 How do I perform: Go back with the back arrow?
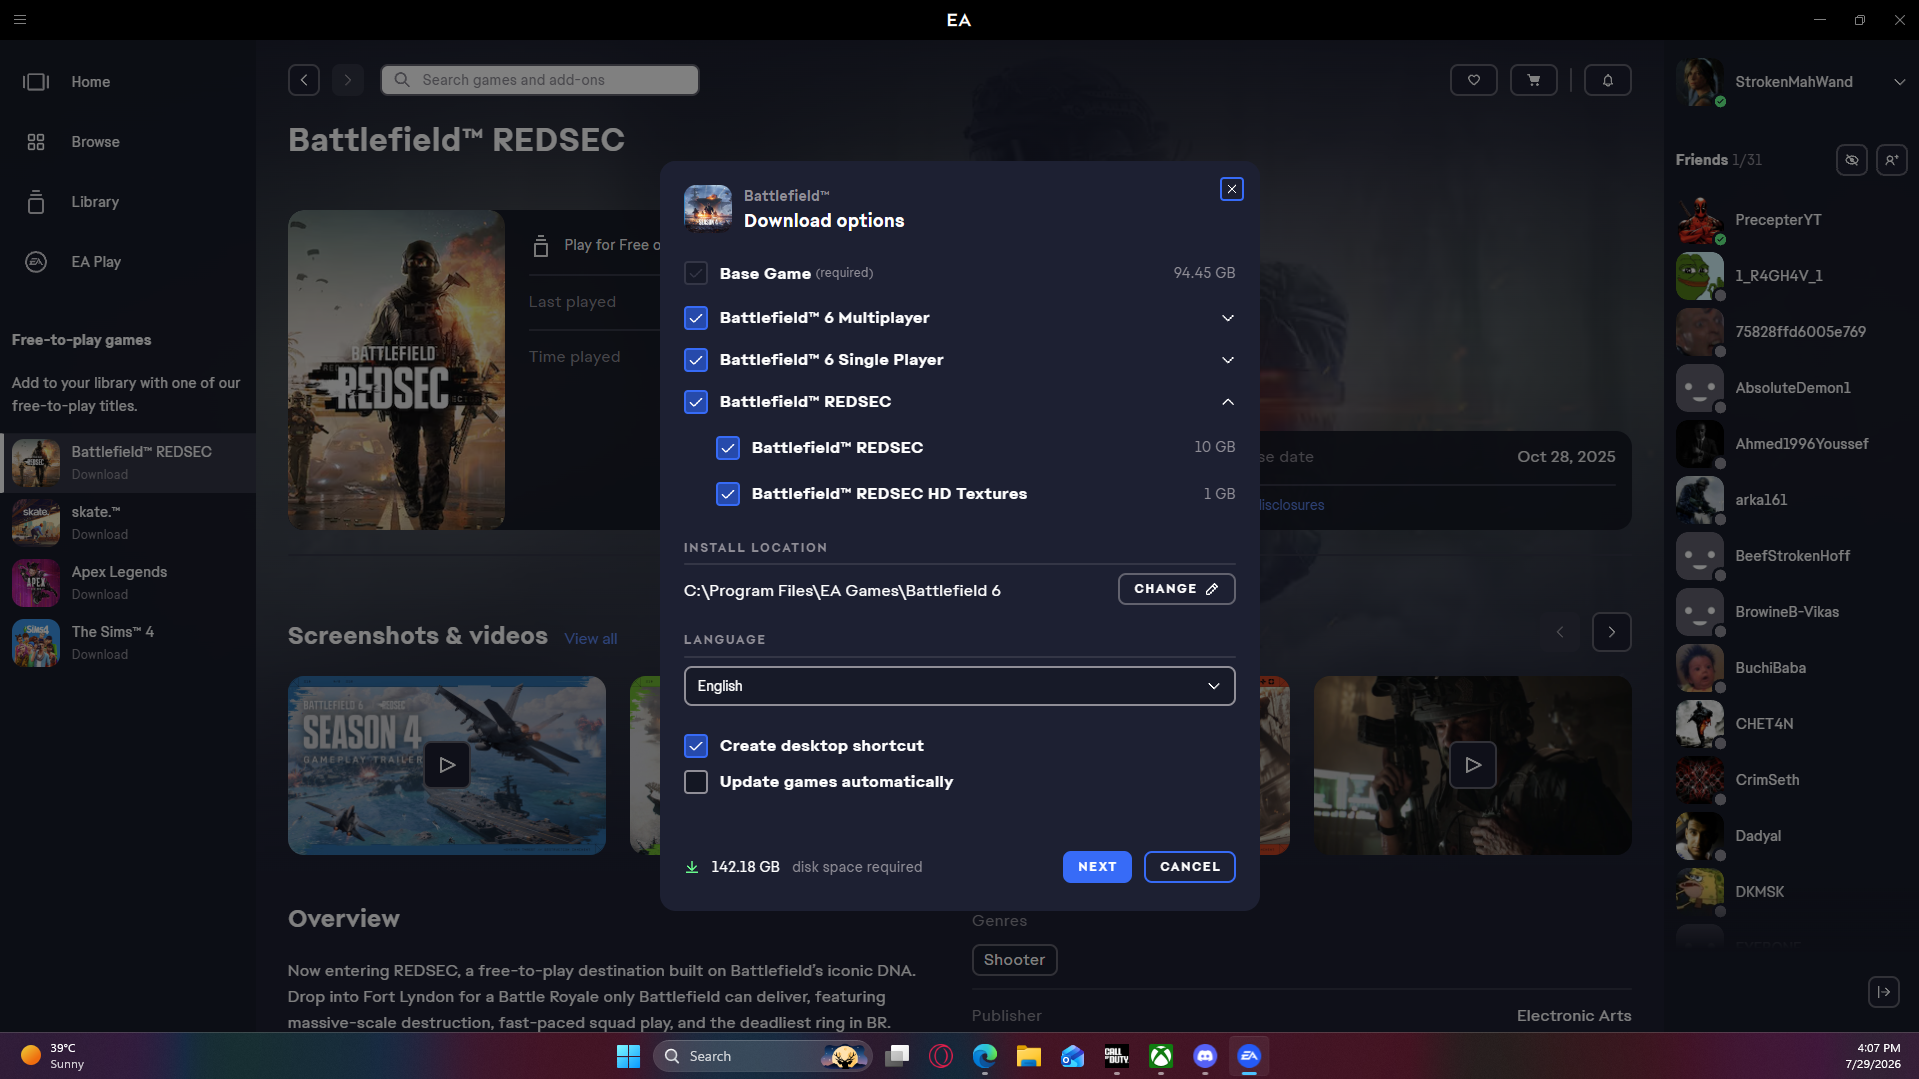click(304, 80)
